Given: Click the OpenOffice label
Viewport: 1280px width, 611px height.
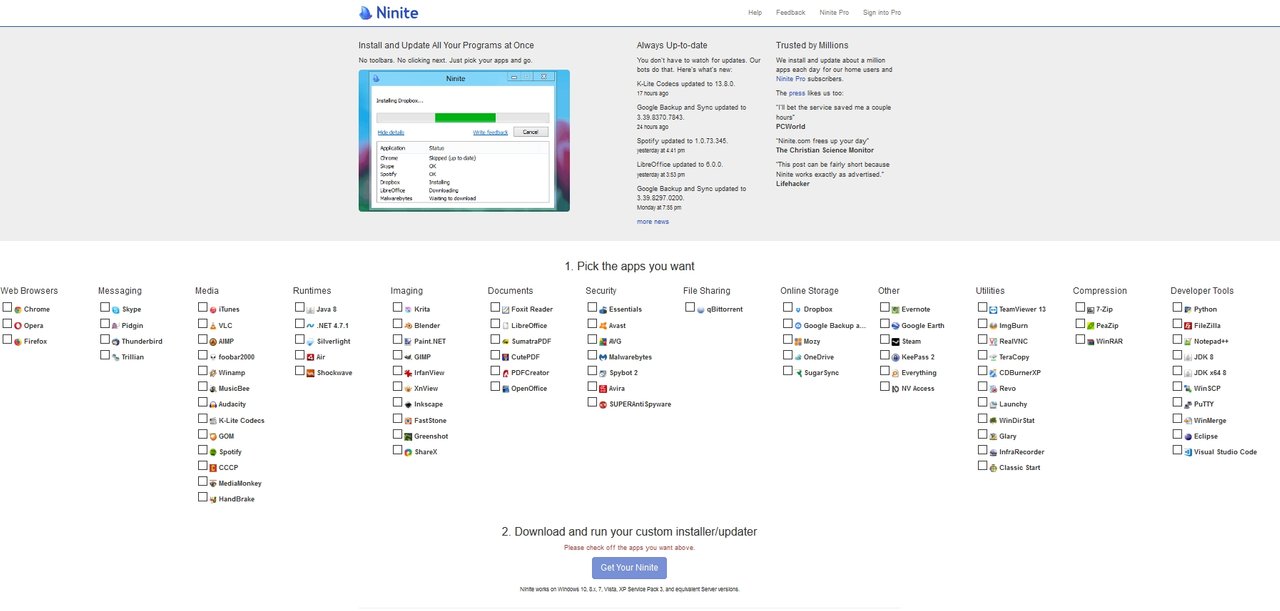Looking at the screenshot, I should (529, 389).
